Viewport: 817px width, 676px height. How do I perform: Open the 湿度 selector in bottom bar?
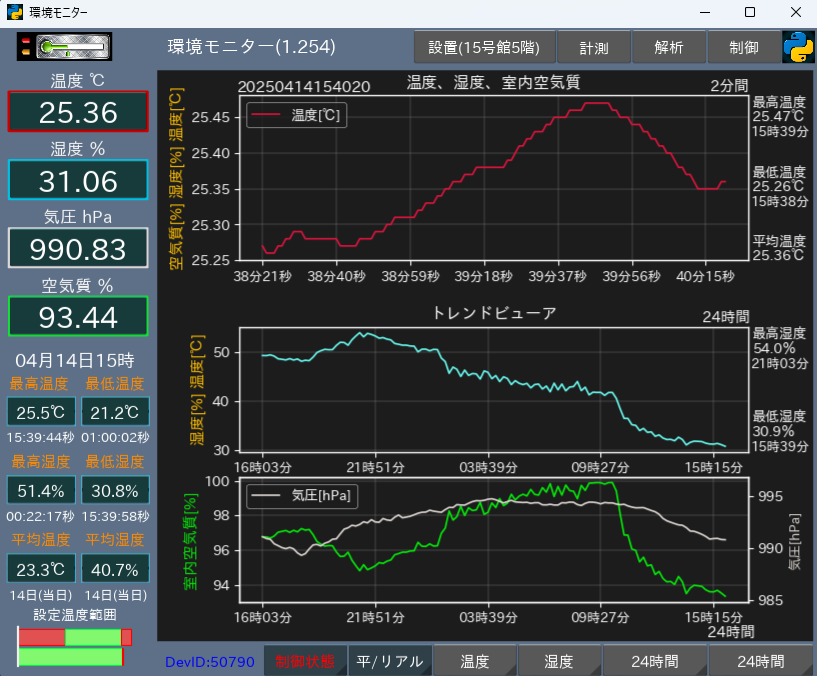[x=559, y=661]
